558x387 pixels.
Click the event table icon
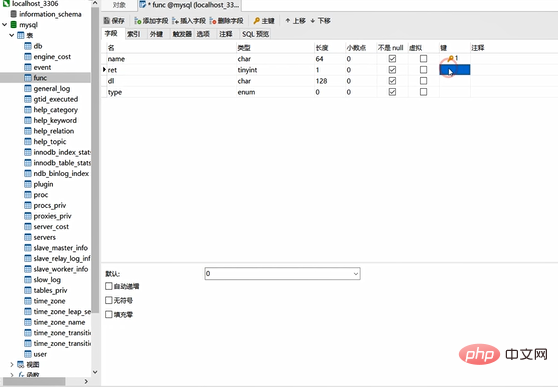28,67
